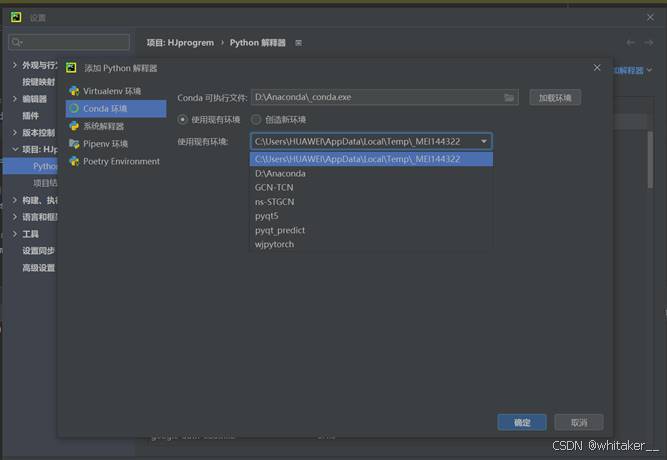667x460 pixels.
Task: Open the add interpreter dropdown link
Action: [x=633, y=71]
